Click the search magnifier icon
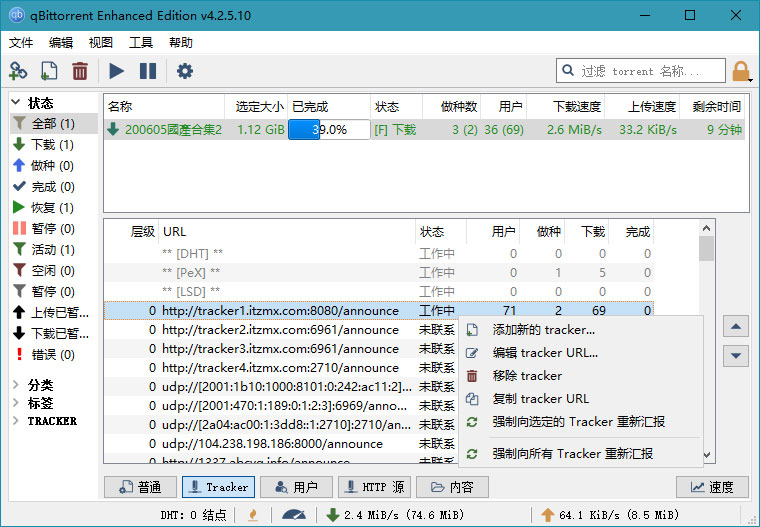This screenshot has height=527, width=760. click(568, 71)
